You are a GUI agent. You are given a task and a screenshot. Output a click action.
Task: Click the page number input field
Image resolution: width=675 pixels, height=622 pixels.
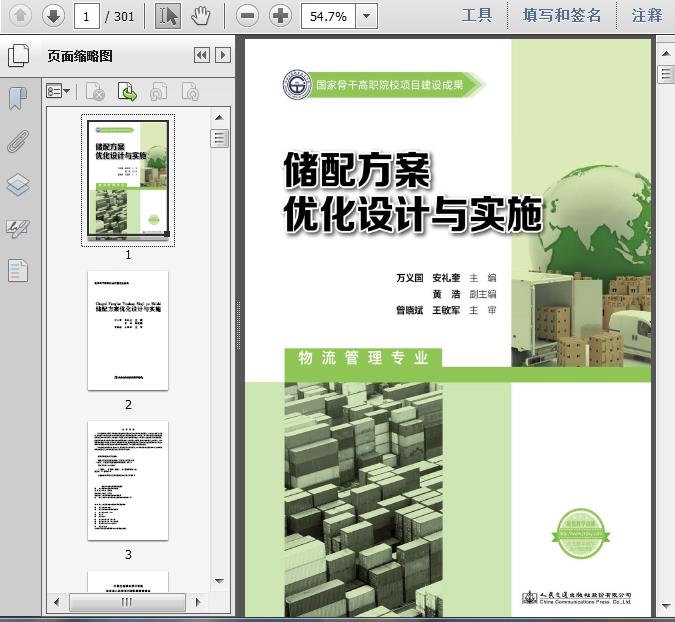pyautogui.click(x=89, y=16)
